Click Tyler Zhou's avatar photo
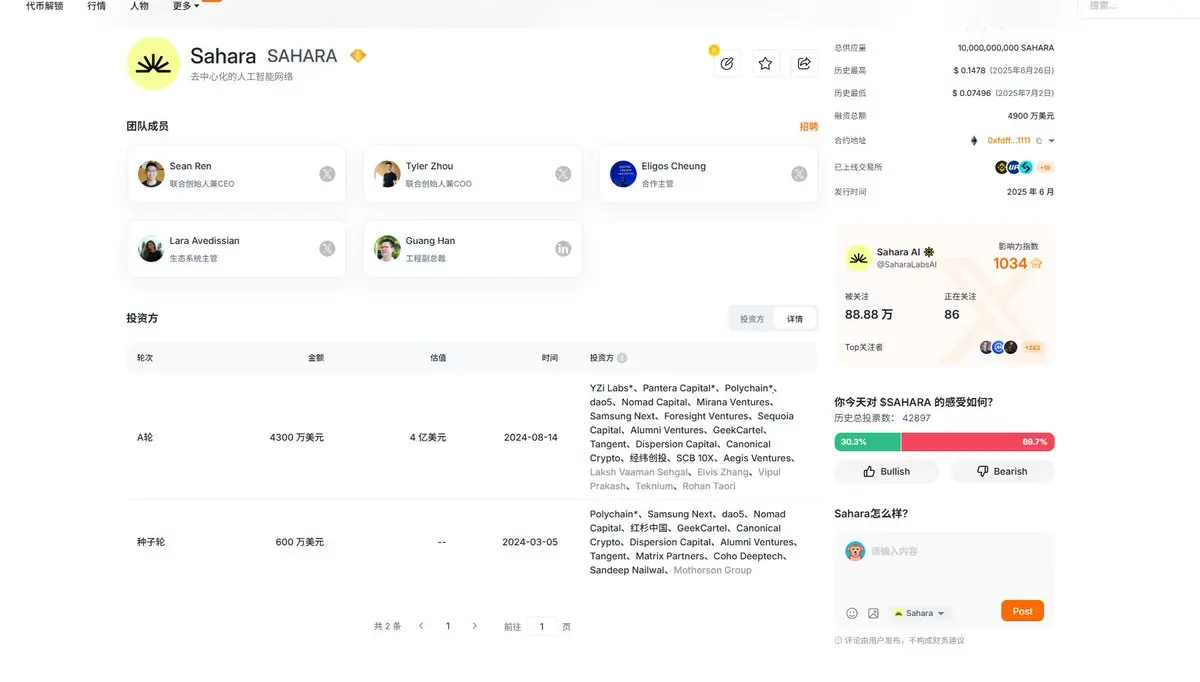Screen dimensions: 1200x682 pyautogui.click(x=387, y=174)
